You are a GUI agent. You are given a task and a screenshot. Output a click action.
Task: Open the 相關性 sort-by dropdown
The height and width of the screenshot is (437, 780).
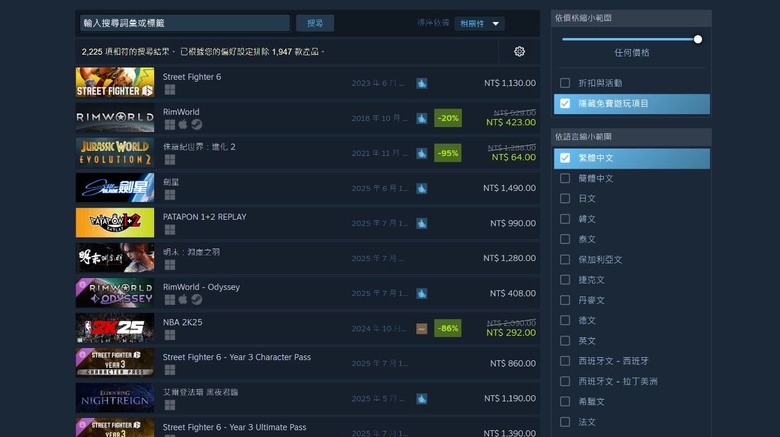(480, 23)
